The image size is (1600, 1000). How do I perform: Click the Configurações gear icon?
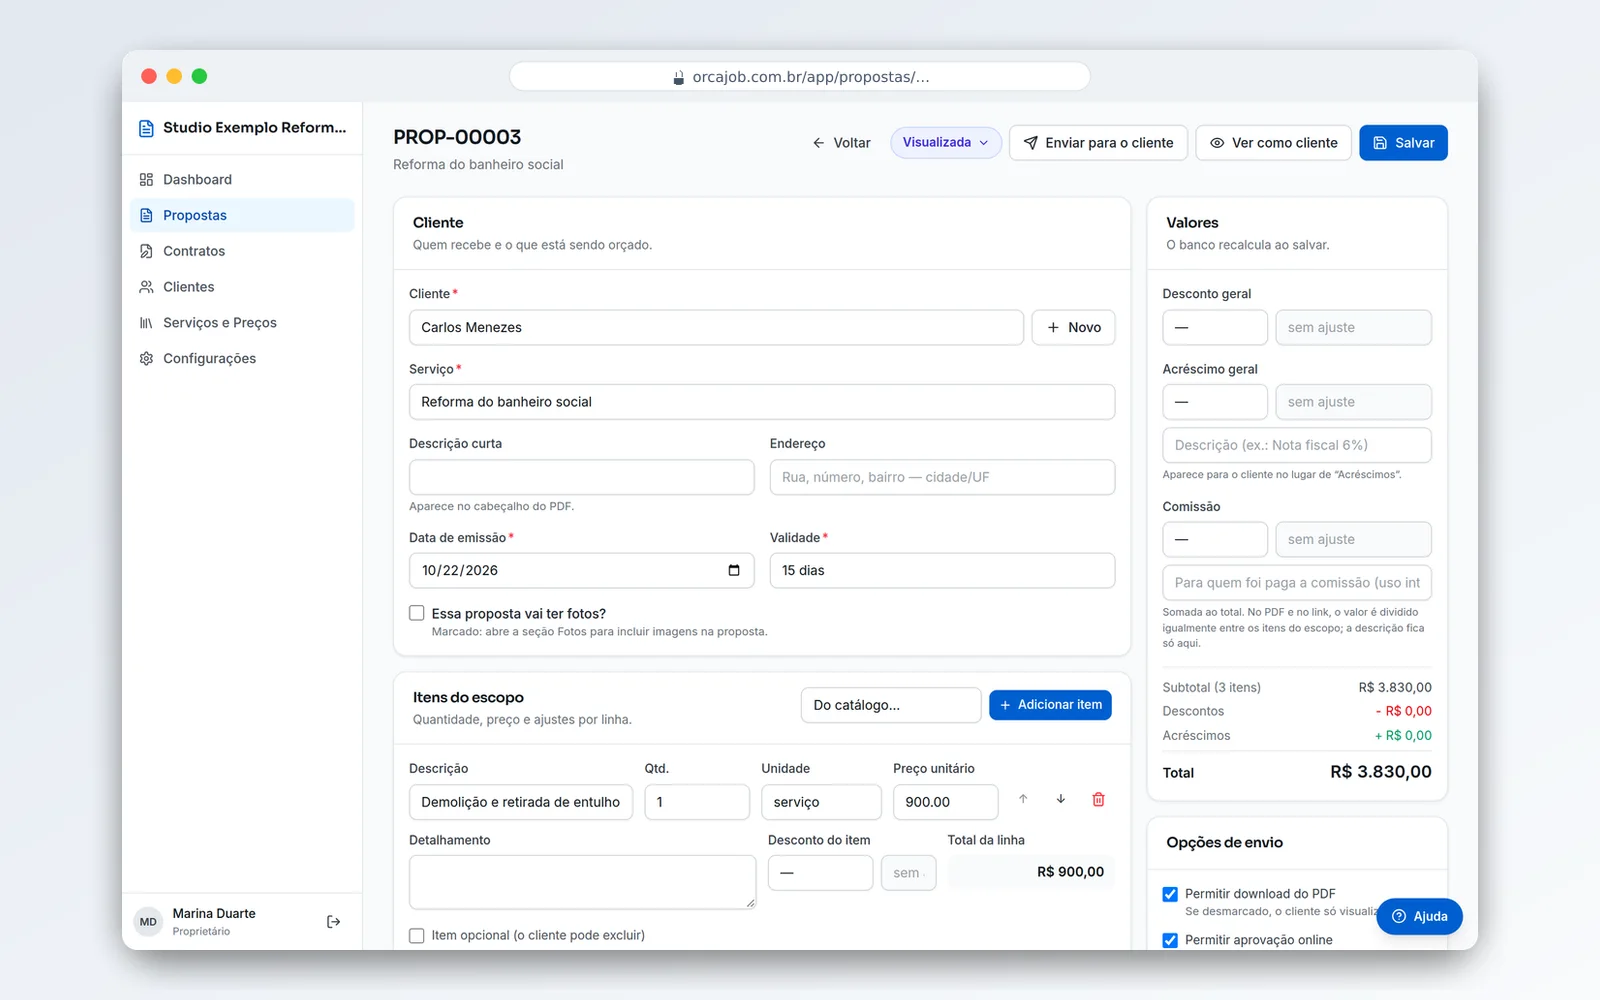(x=146, y=359)
